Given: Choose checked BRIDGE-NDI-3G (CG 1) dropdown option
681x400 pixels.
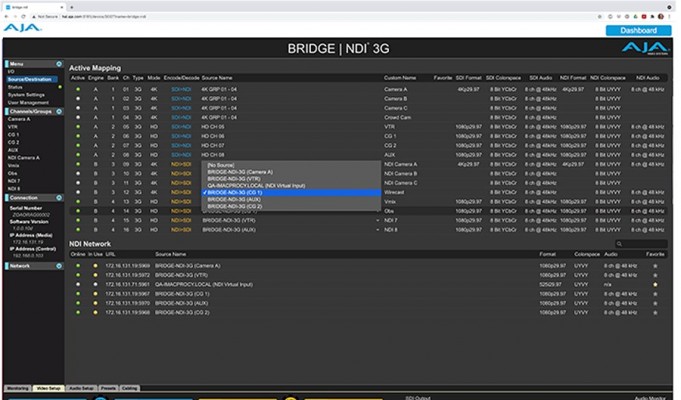Looking at the screenshot, I should pyautogui.click(x=291, y=192).
